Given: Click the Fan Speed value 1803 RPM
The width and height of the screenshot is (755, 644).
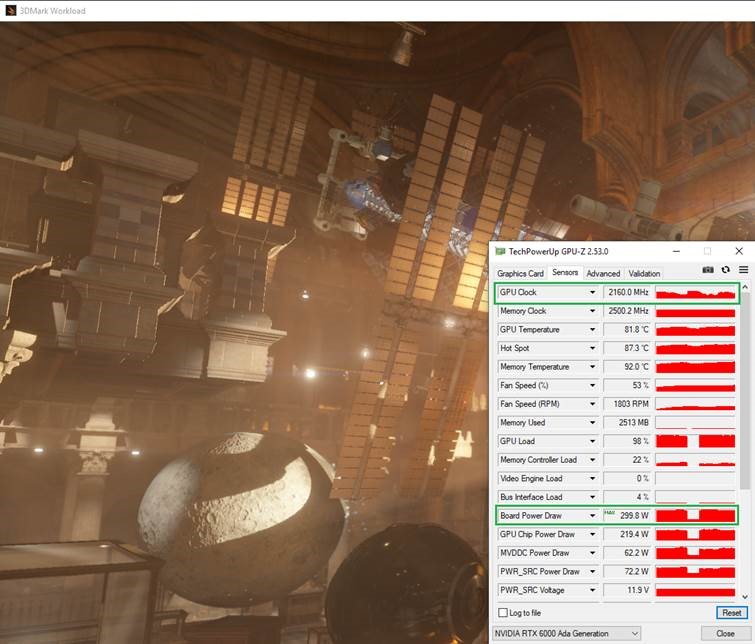Looking at the screenshot, I should click(626, 404).
